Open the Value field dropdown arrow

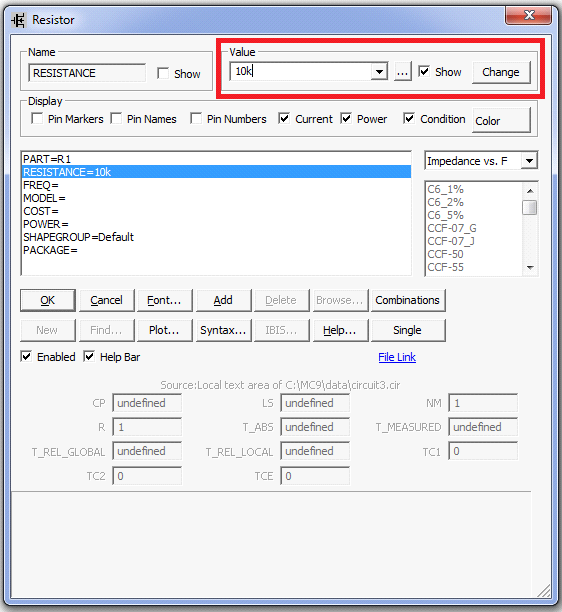(379, 72)
